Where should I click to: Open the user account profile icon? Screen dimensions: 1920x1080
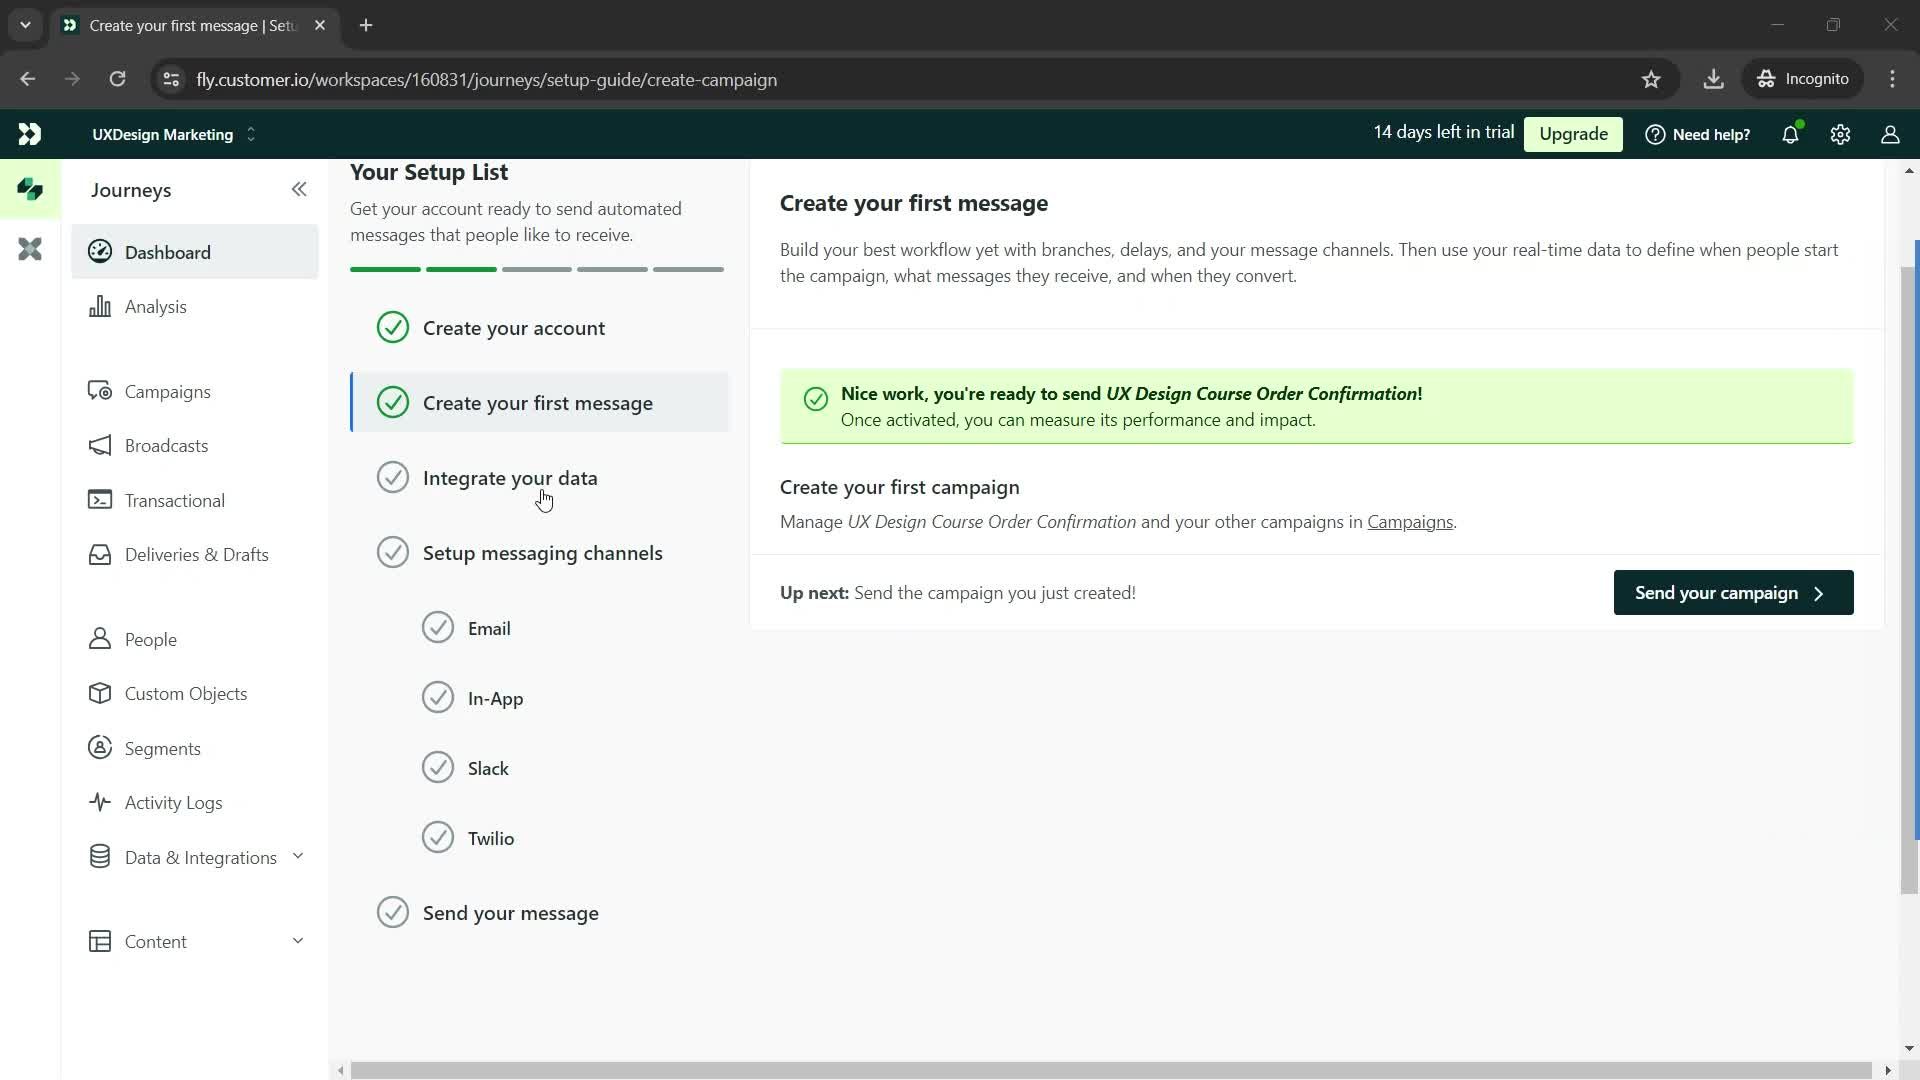click(1890, 134)
